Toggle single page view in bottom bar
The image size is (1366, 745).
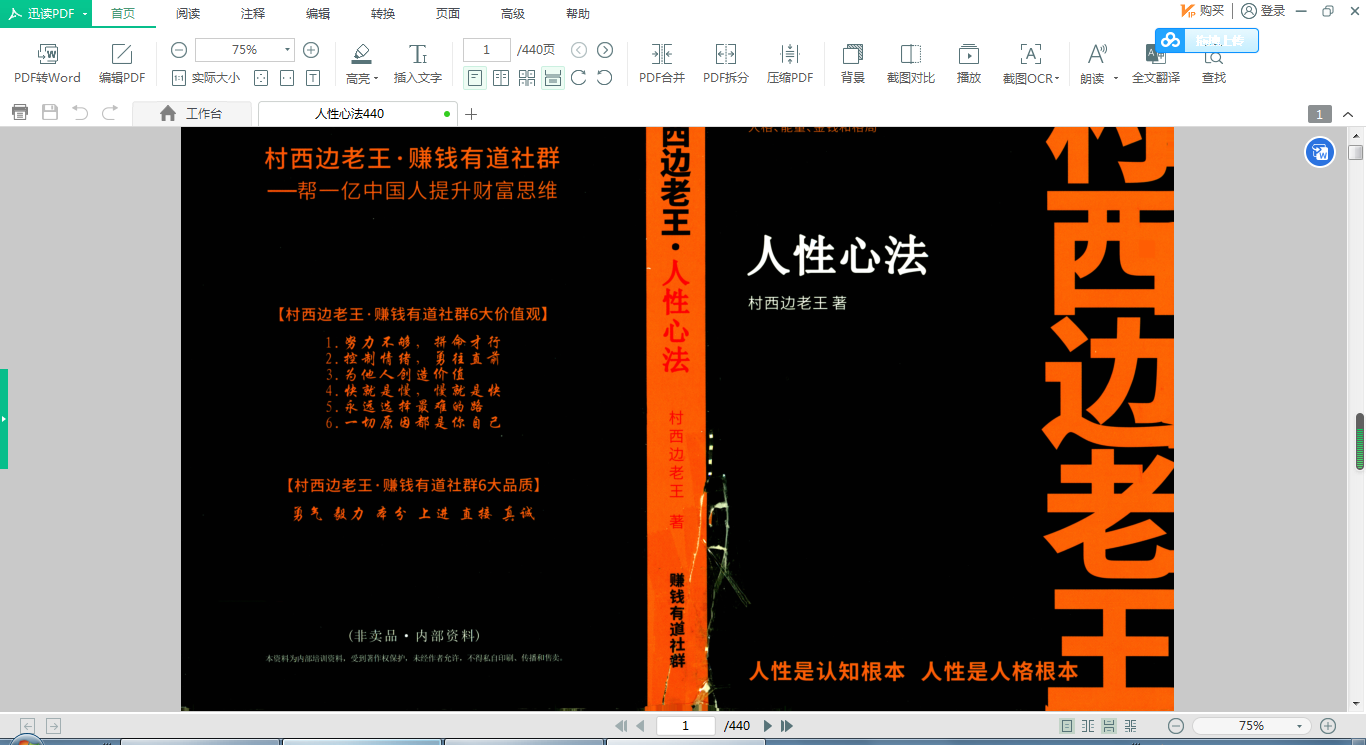[1067, 726]
